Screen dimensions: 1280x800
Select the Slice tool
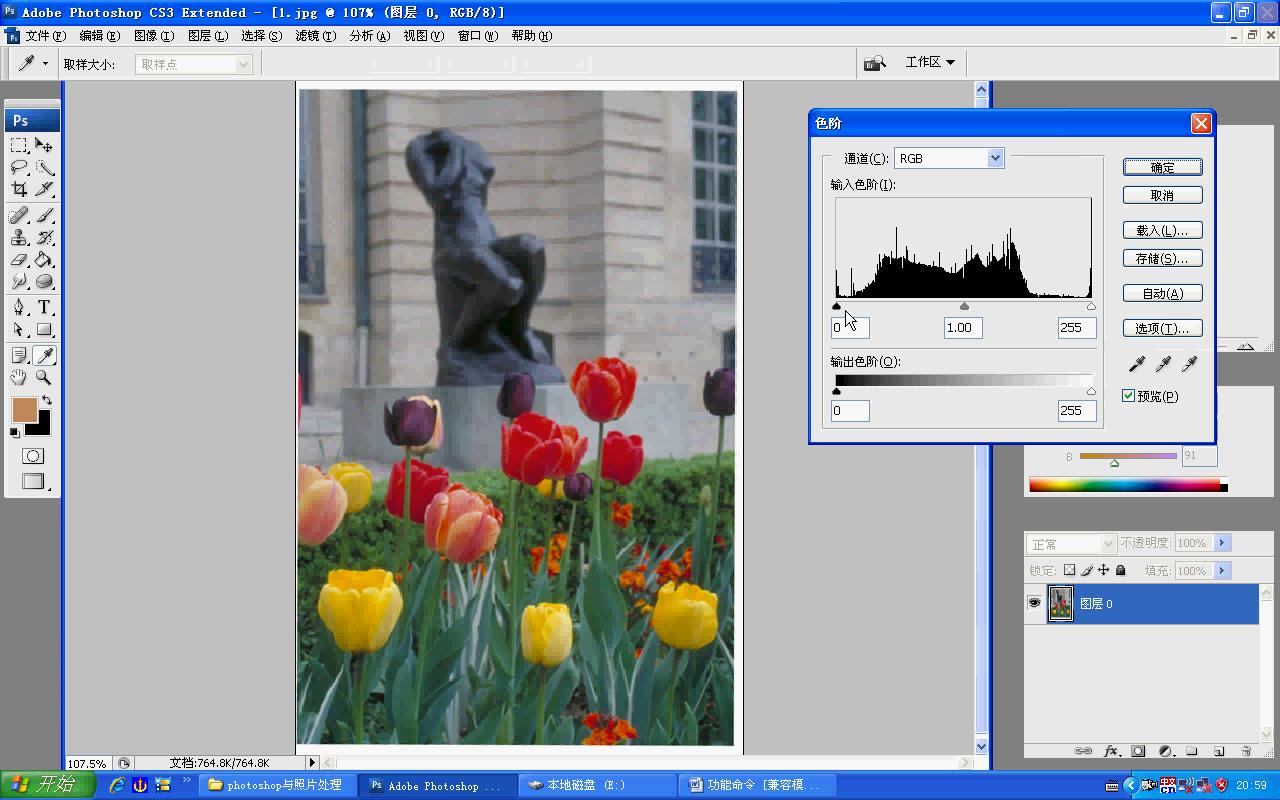44,189
